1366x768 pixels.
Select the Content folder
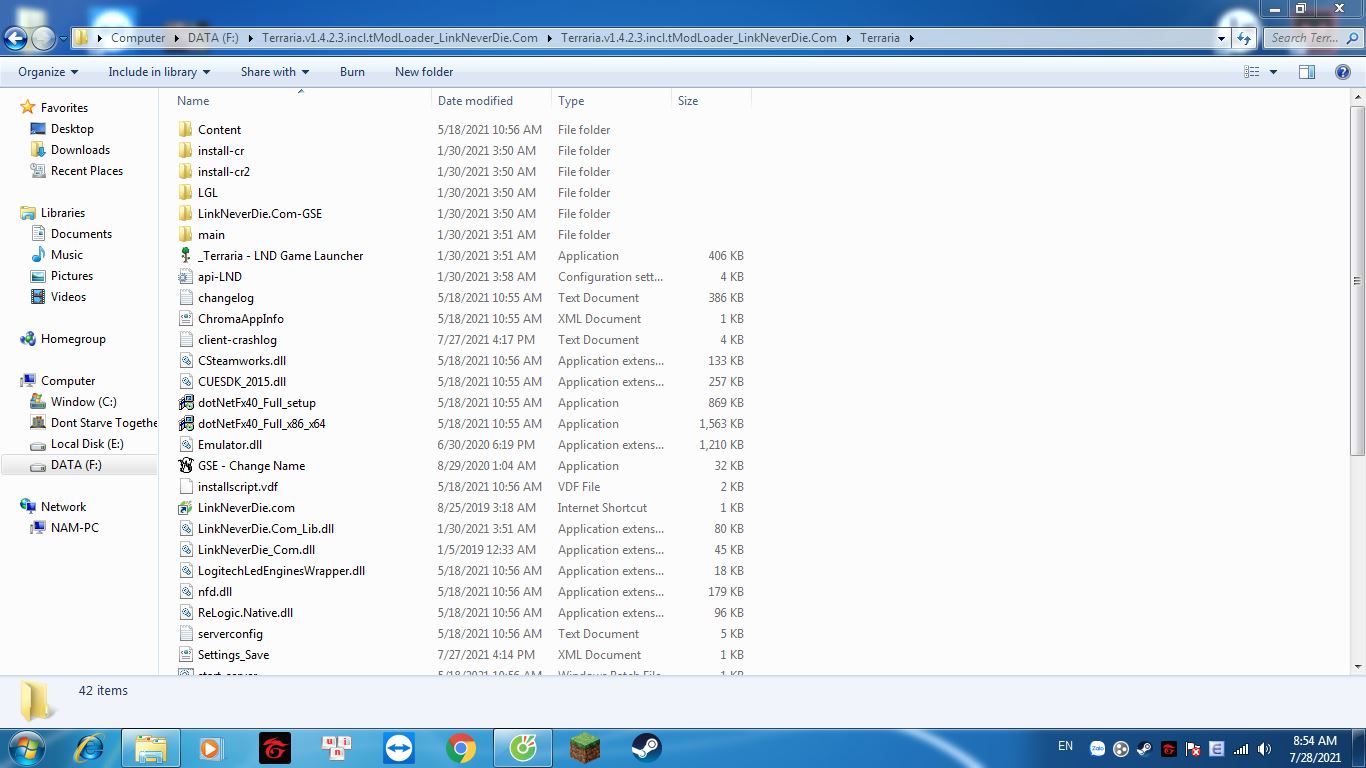click(x=219, y=130)
